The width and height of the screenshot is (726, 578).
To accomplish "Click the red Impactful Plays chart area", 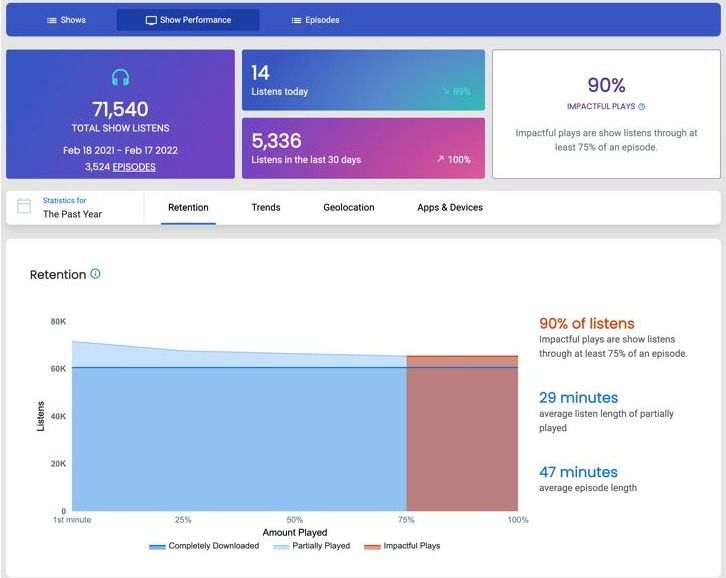I will coord(462,434).
